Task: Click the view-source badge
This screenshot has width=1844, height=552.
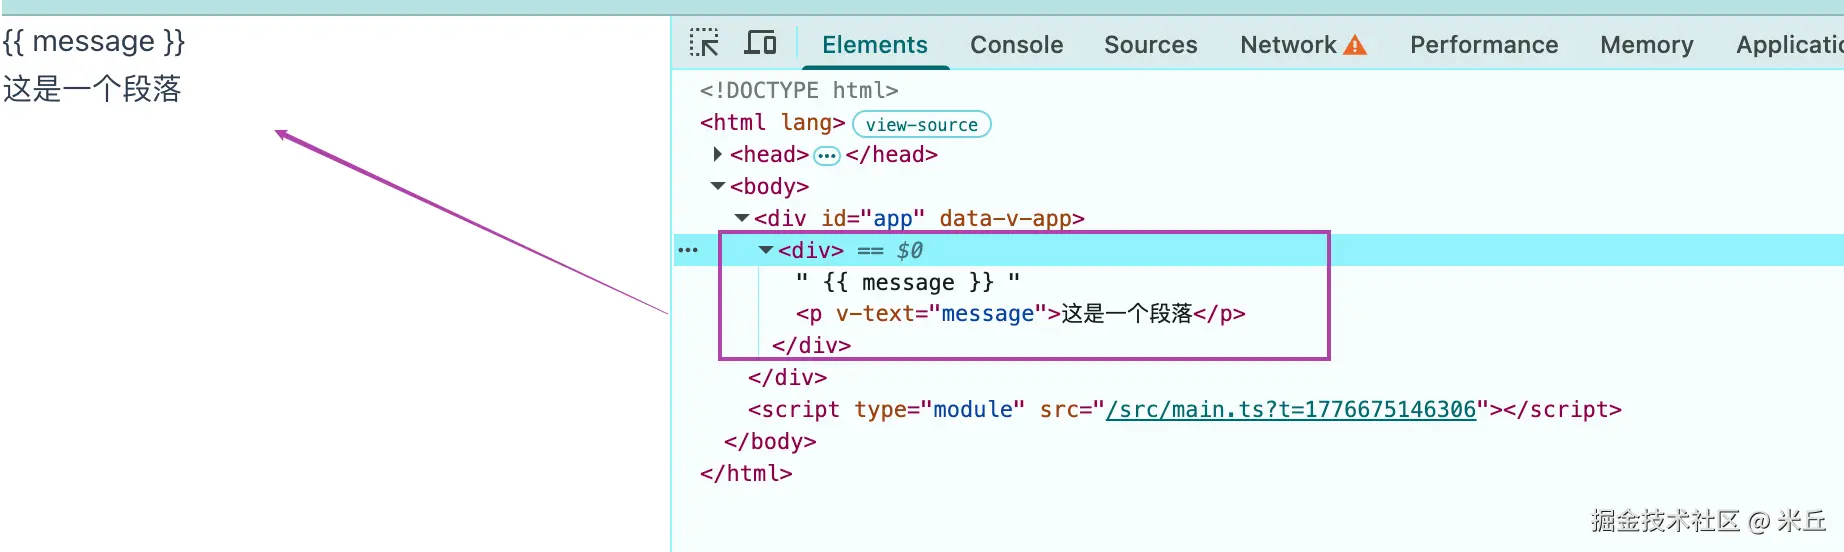Action: tap(922, 125)
